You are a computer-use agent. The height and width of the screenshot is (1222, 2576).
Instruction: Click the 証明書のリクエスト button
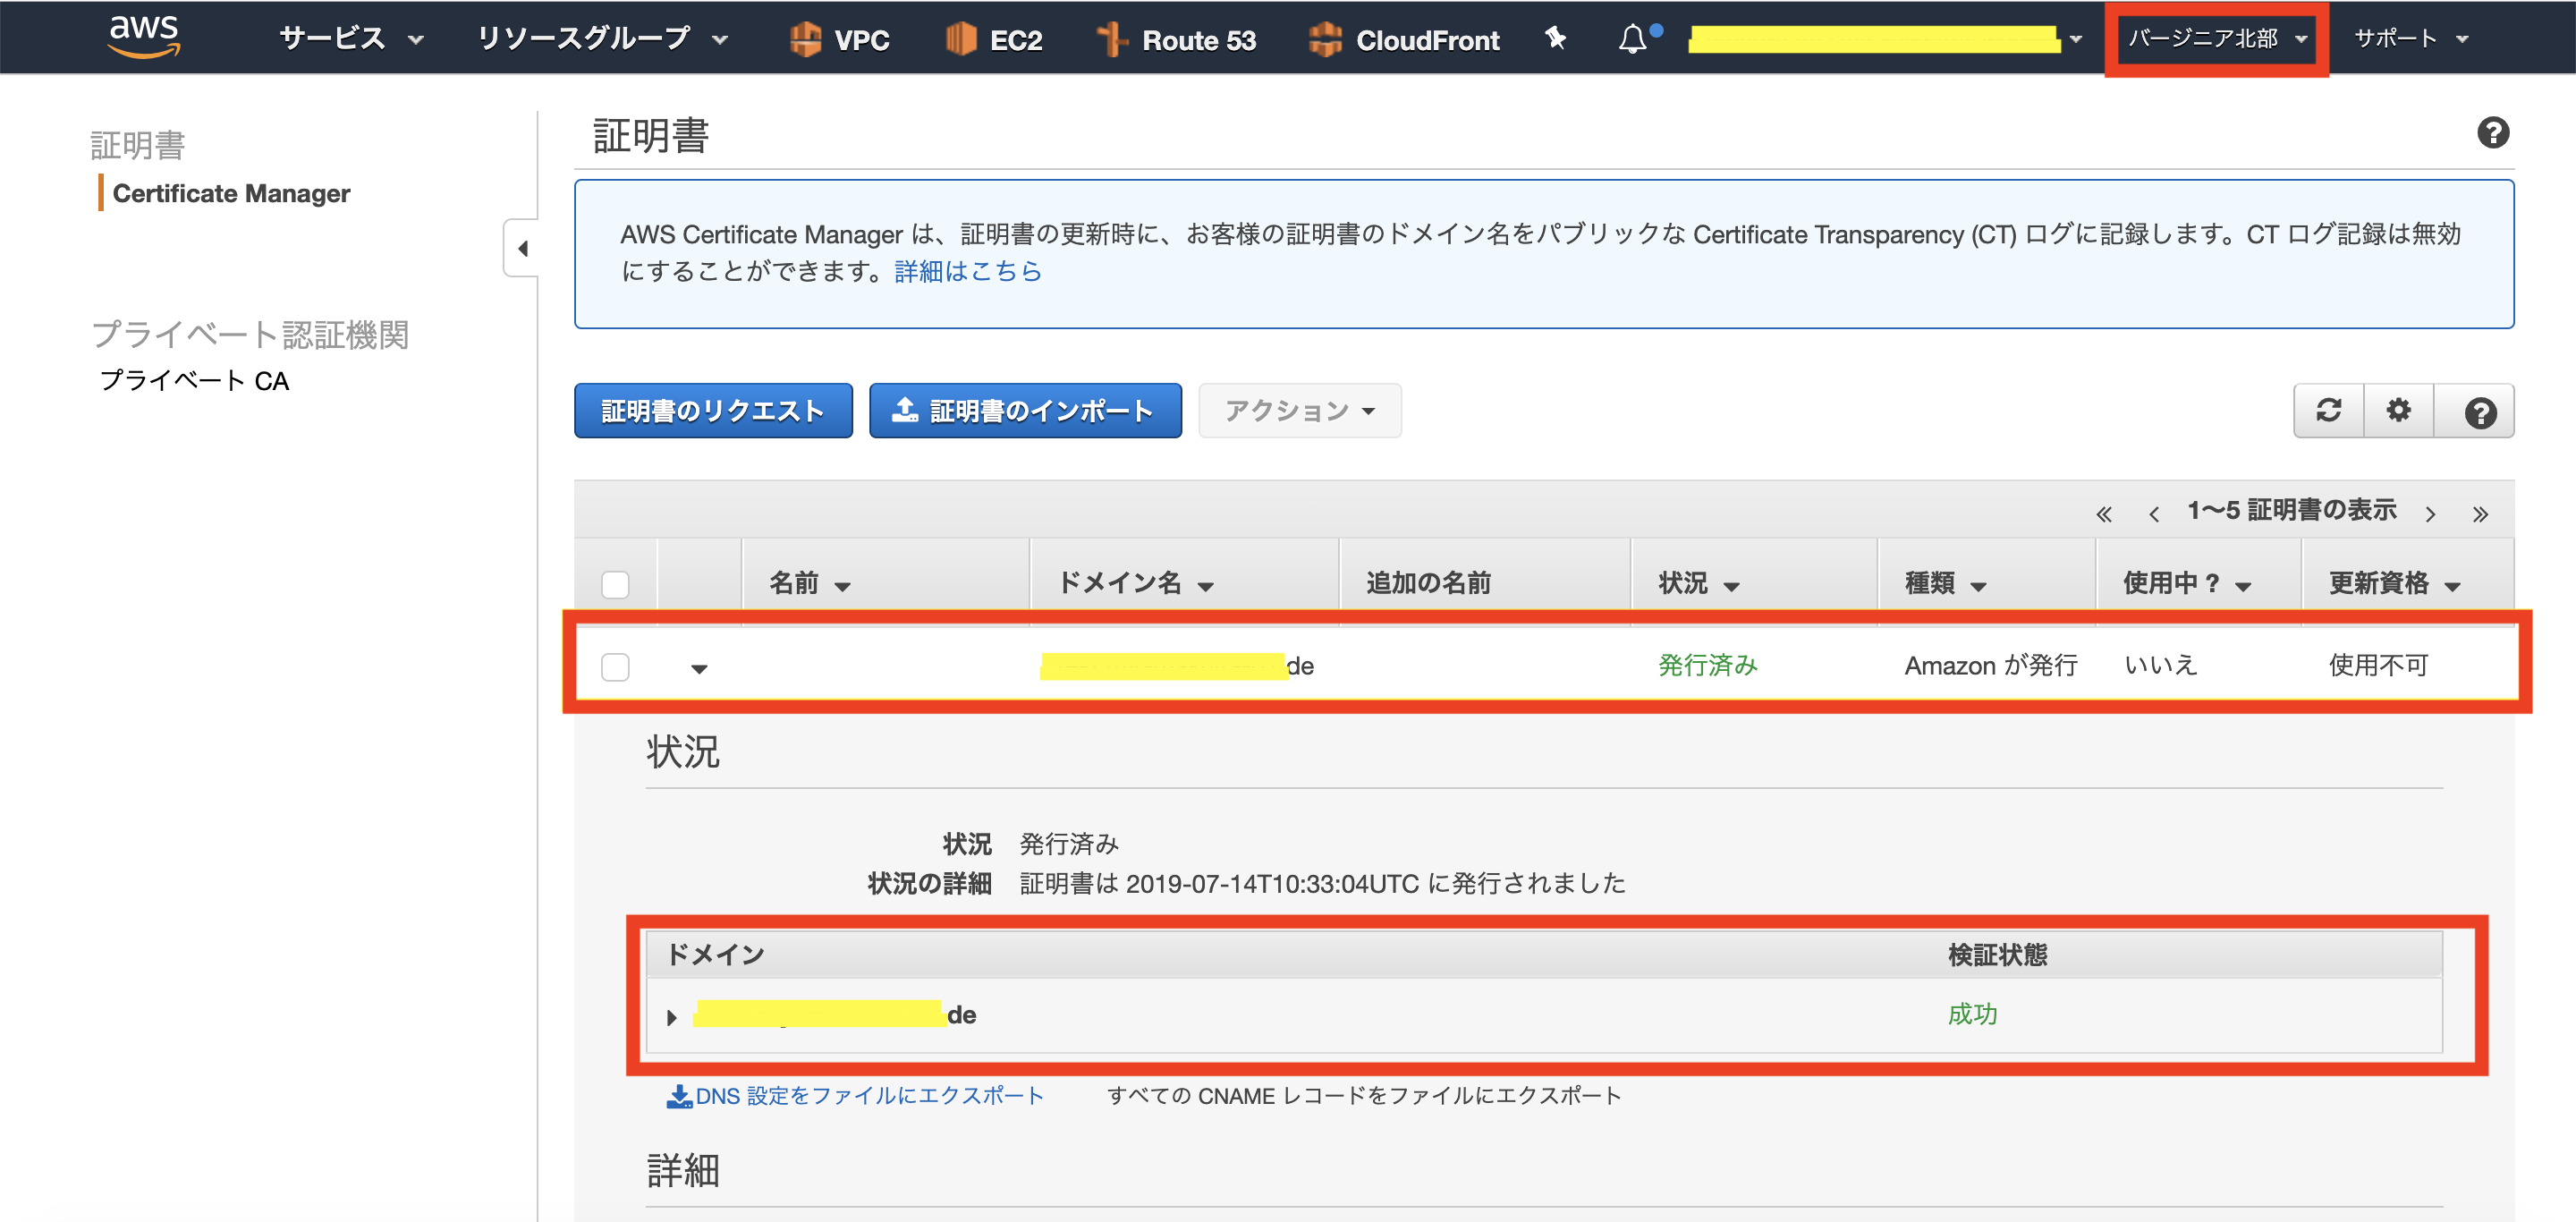pos(713,410)
